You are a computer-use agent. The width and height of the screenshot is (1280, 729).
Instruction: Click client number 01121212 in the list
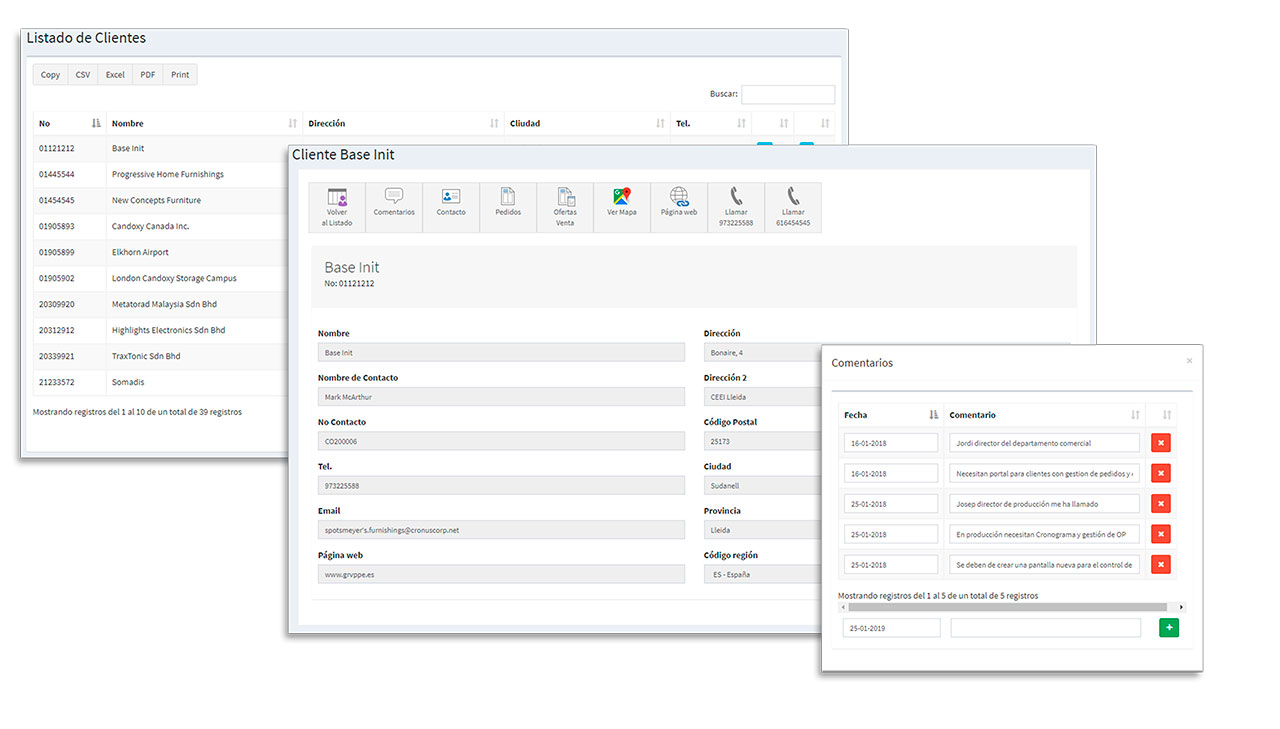pyautogui.click(x=56, y=148)
